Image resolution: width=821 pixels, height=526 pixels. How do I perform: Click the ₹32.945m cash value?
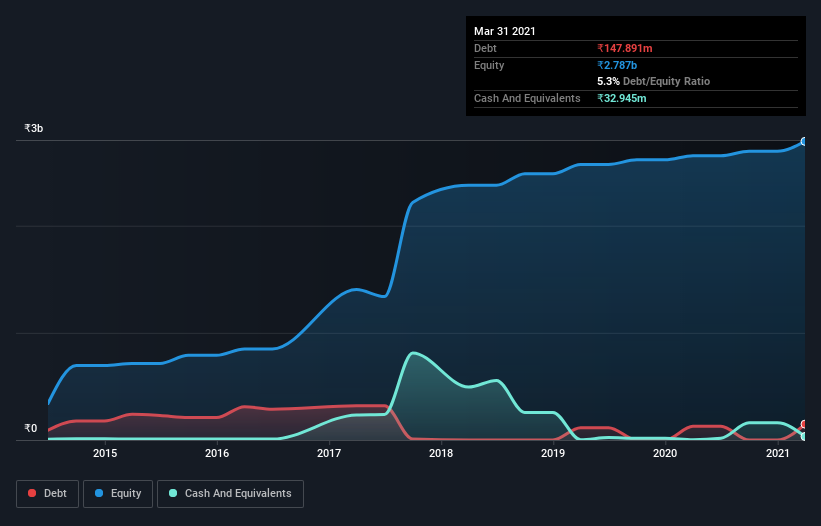(622, 98)
